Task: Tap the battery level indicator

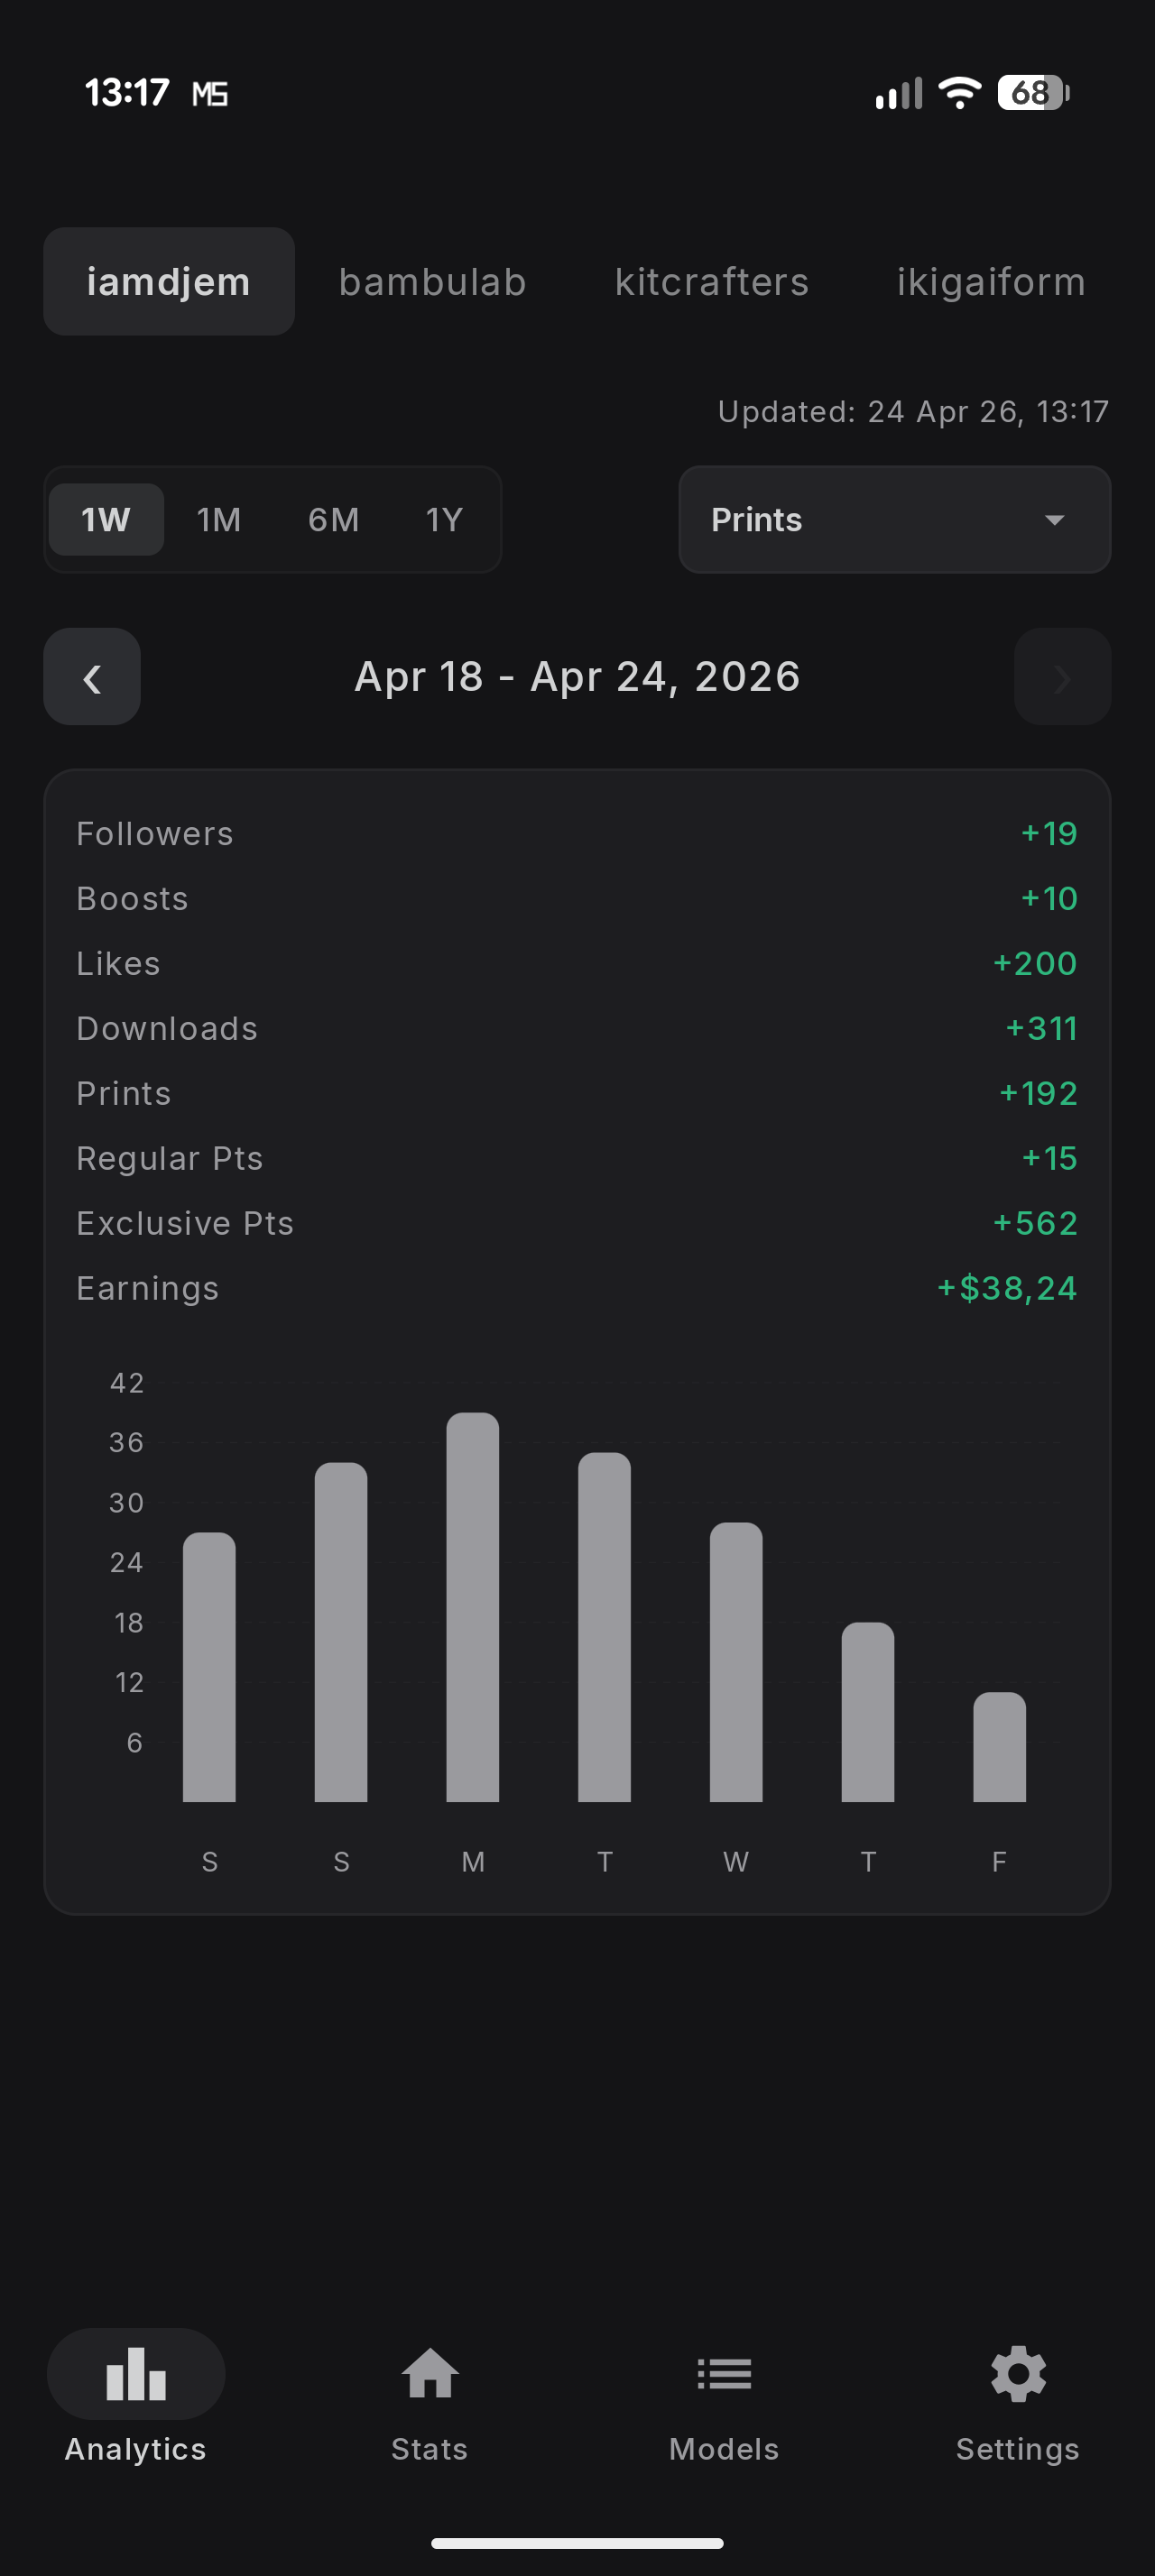Action: click(1033, 93)
